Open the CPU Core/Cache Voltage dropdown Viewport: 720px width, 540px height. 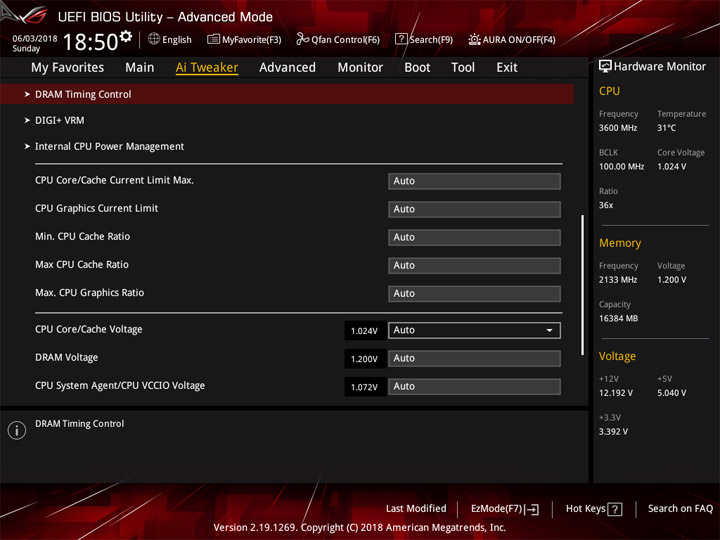pyautogui.click(x=474, y=330)
